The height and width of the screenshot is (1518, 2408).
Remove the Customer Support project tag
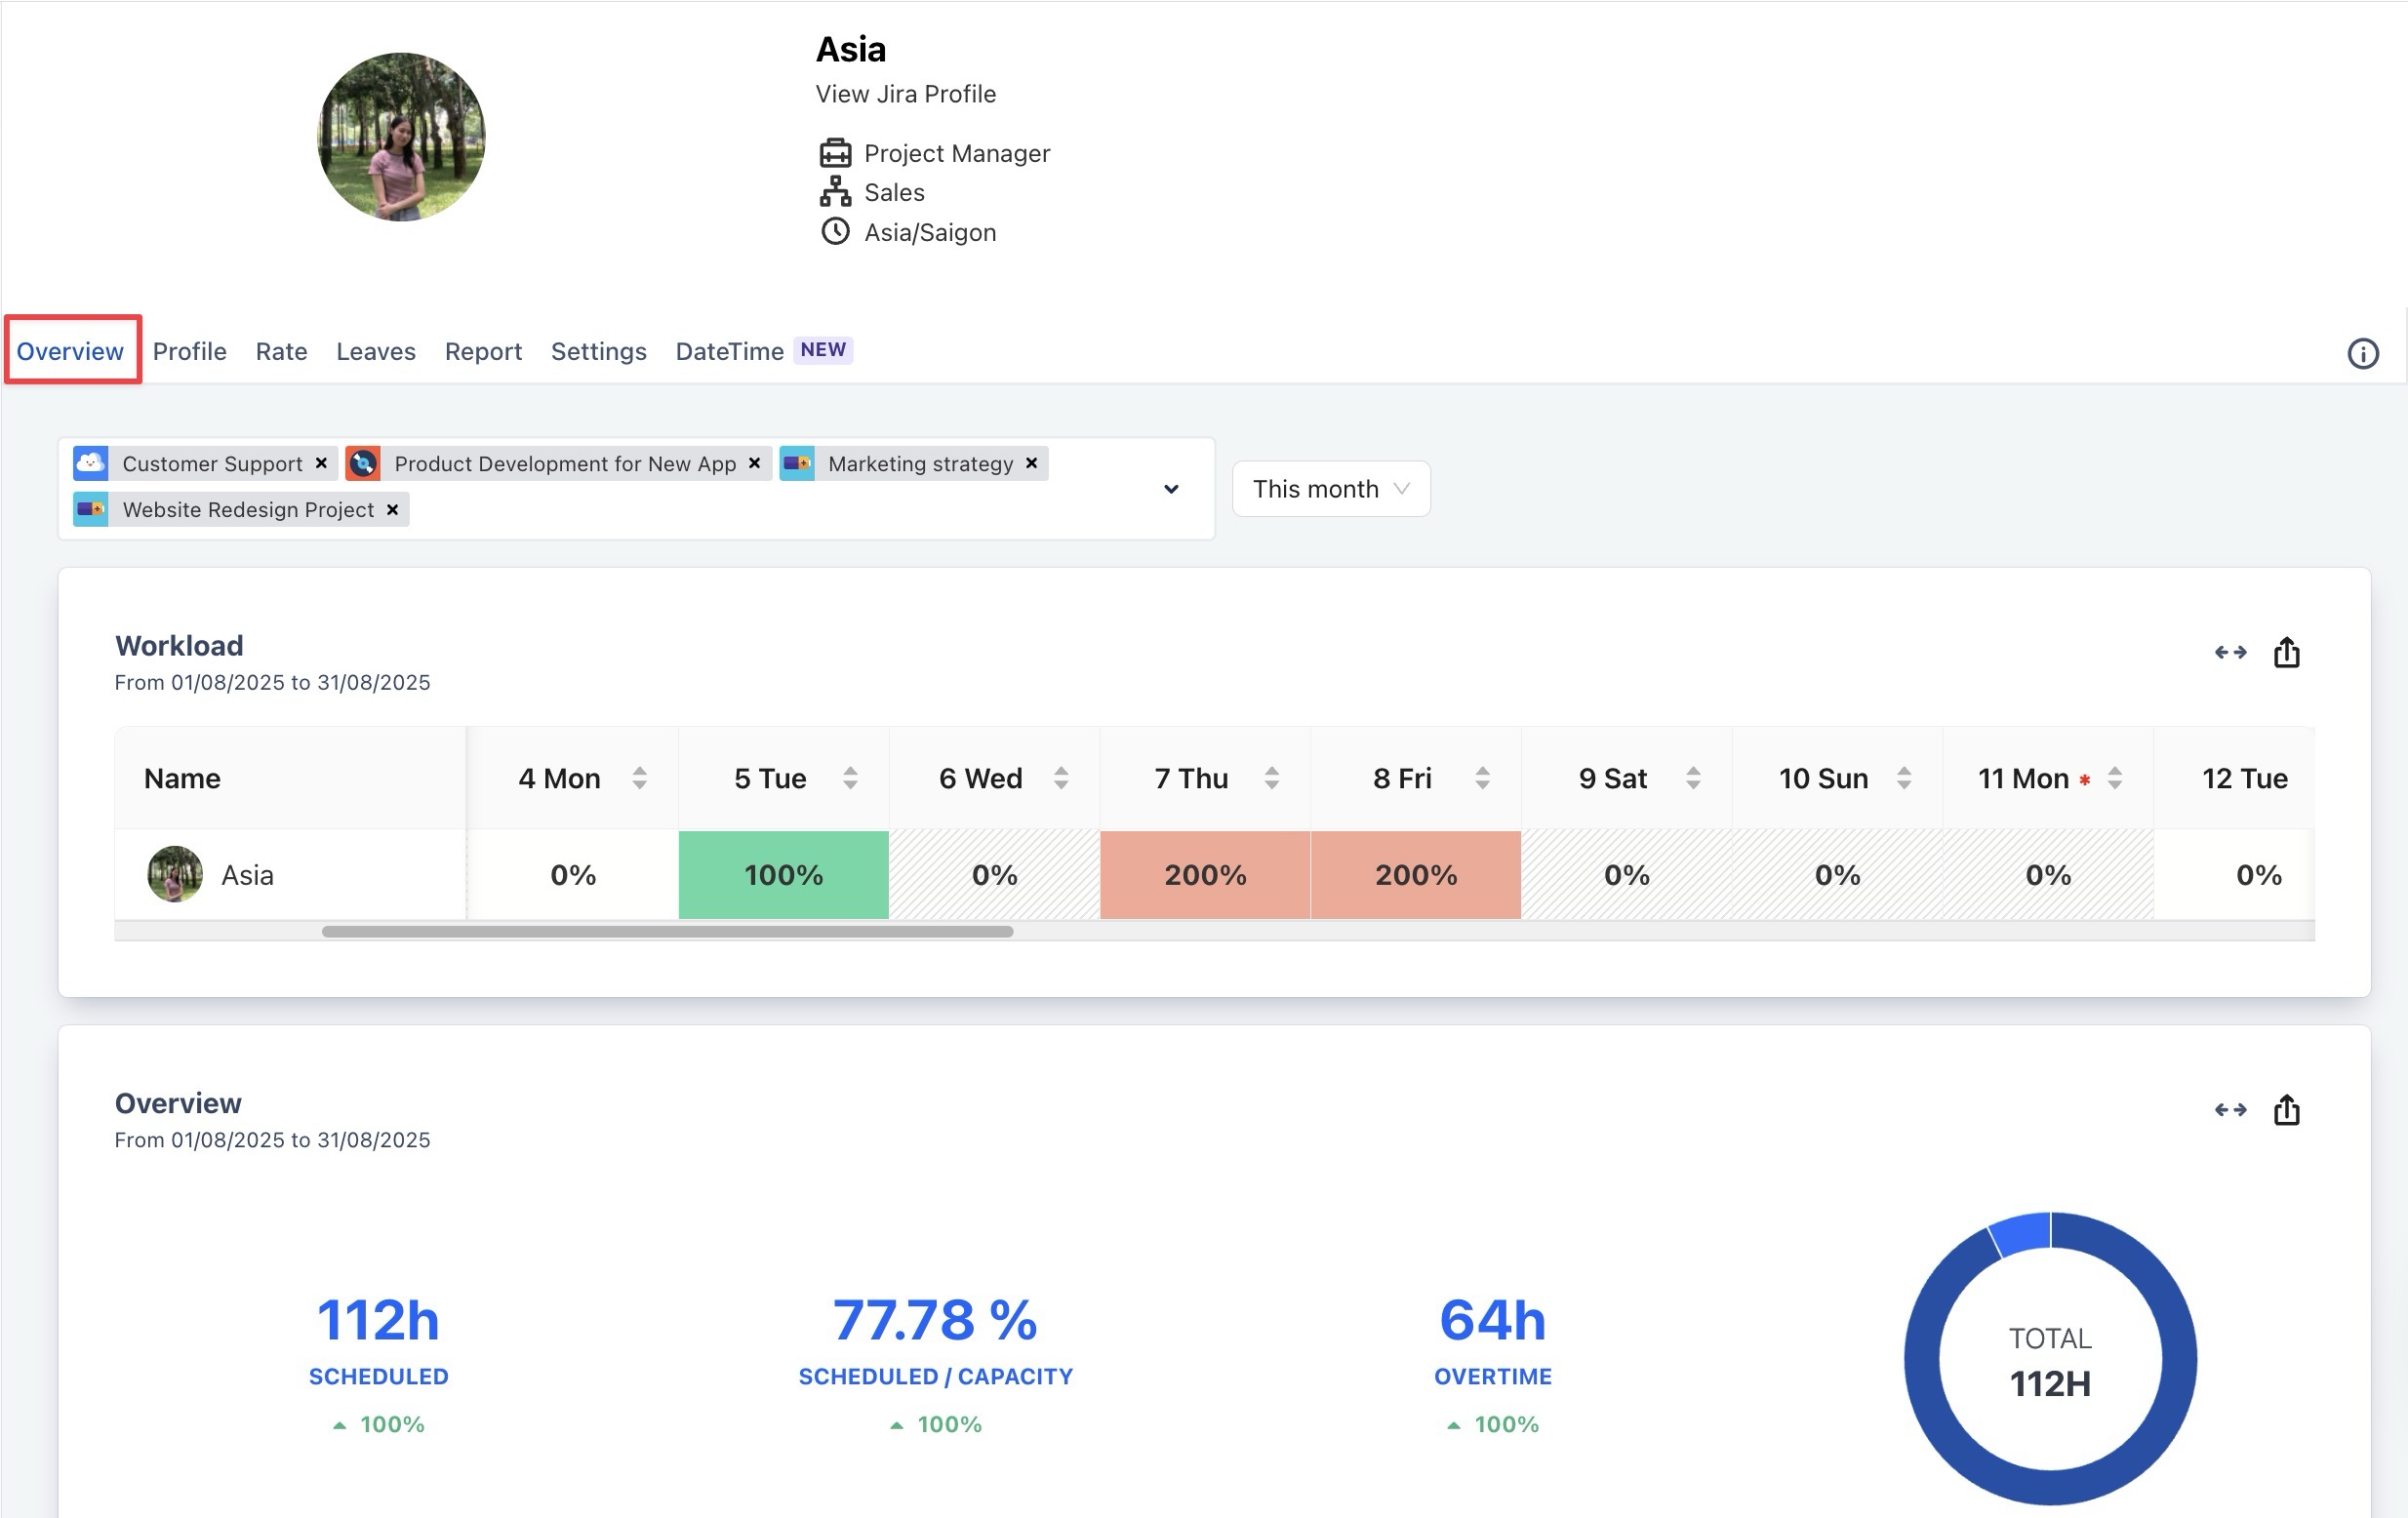321,463
